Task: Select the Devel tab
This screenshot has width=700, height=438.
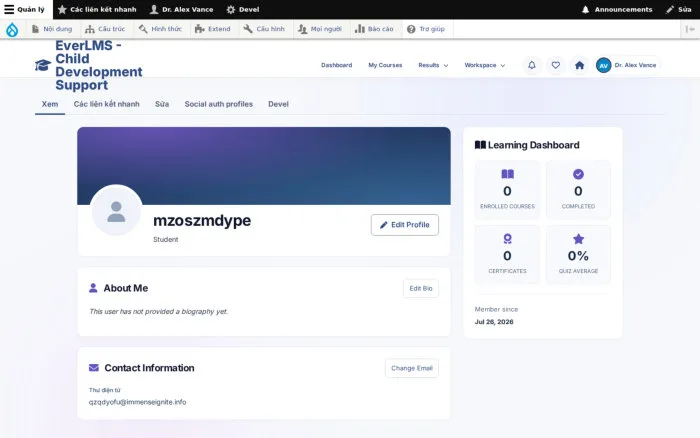Action: click(278, 104)
